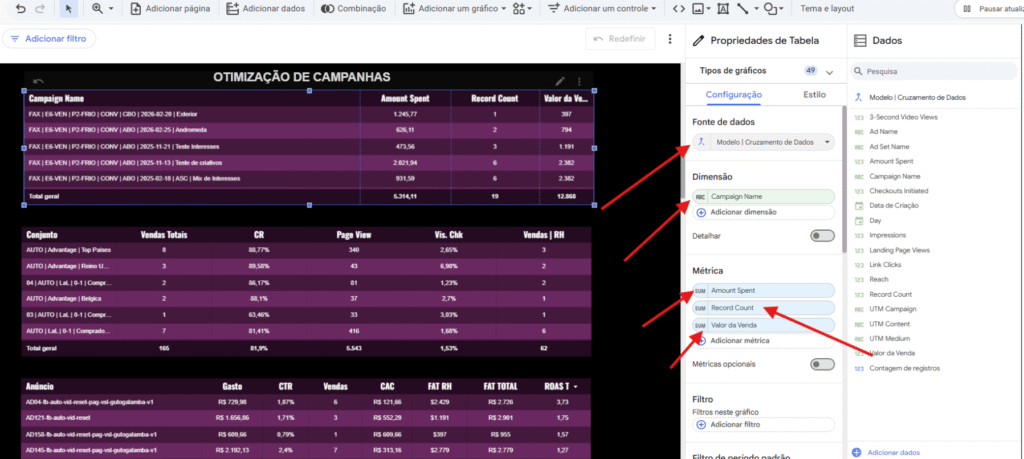Open the three-dot menu beside Redefinir

(669, 39)
